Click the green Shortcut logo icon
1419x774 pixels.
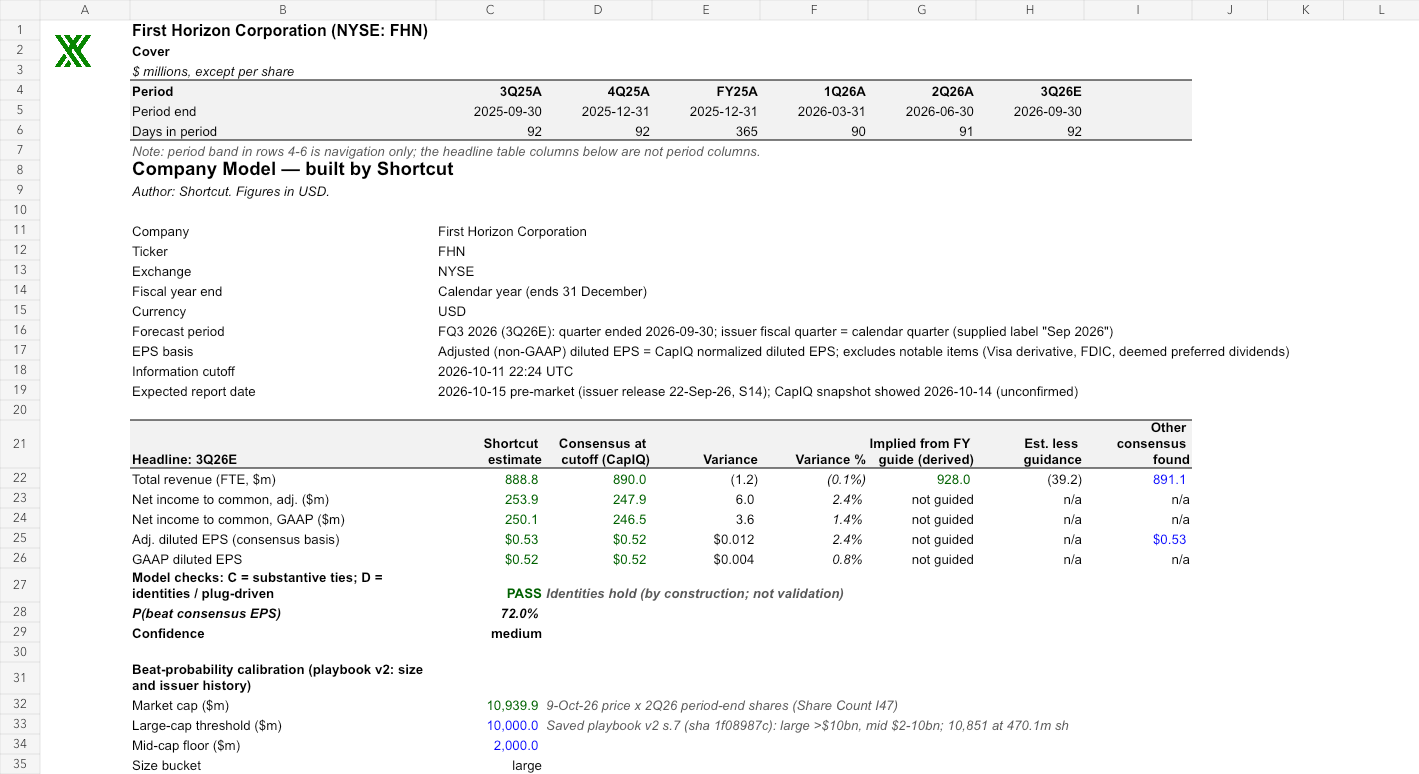[73, 51]
